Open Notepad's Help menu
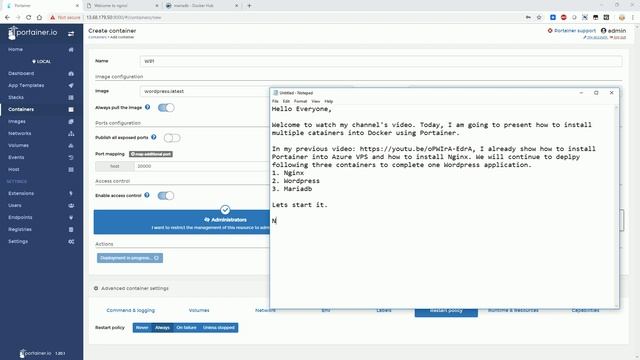The width and height of the screenshot is (640, 360). [329, 101]
